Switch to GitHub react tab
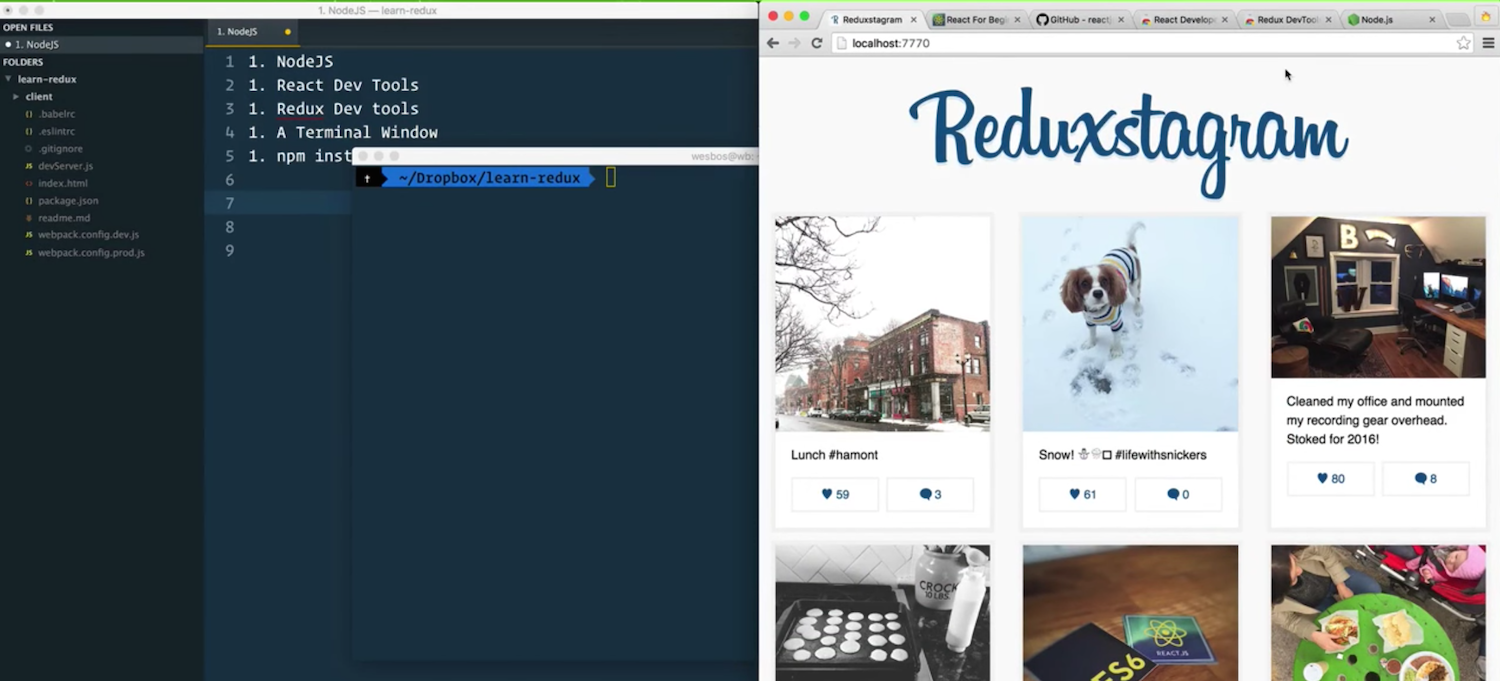The image size is (1500, 681). (1078, 19)
